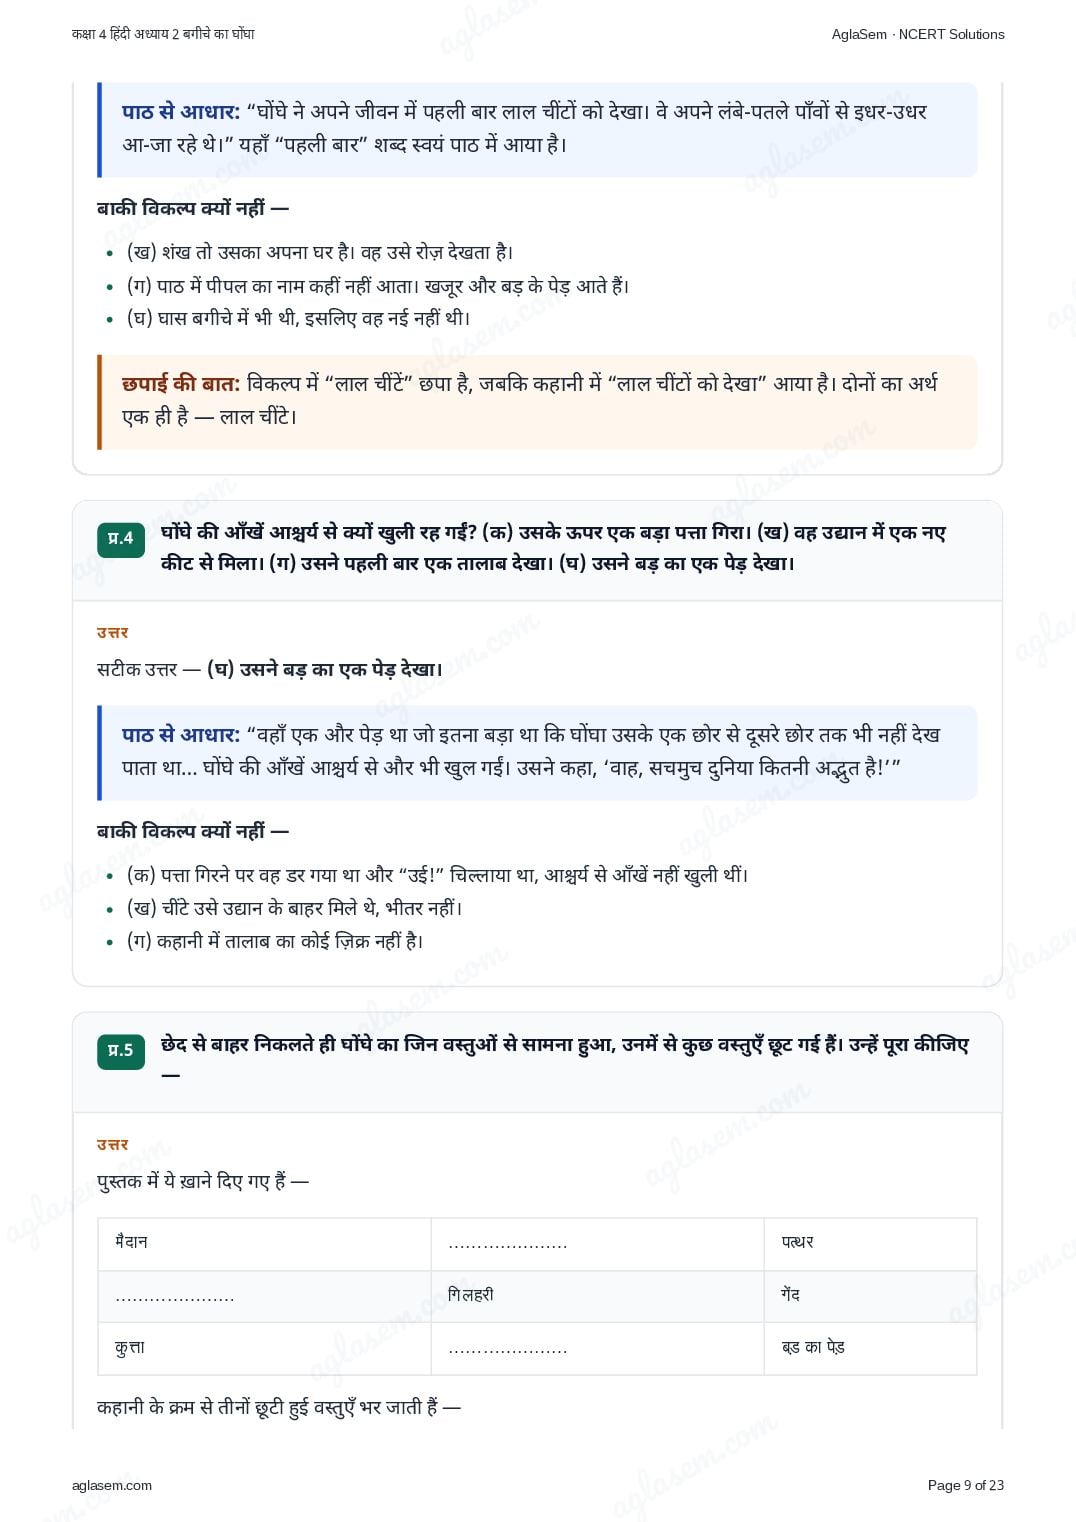
Task: Click the green प्र.4 question badge
Action: (121, 538)
